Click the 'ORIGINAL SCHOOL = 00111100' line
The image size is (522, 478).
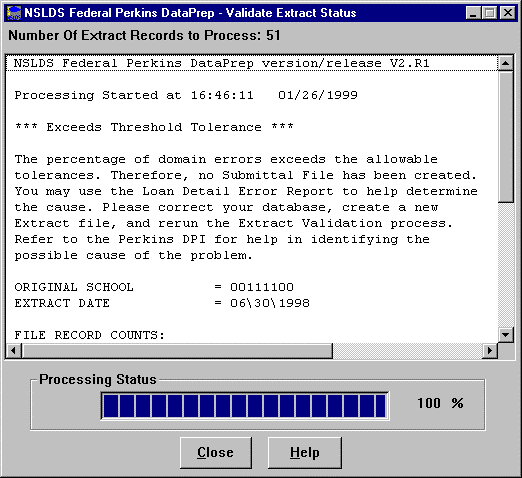coord(154,287)
